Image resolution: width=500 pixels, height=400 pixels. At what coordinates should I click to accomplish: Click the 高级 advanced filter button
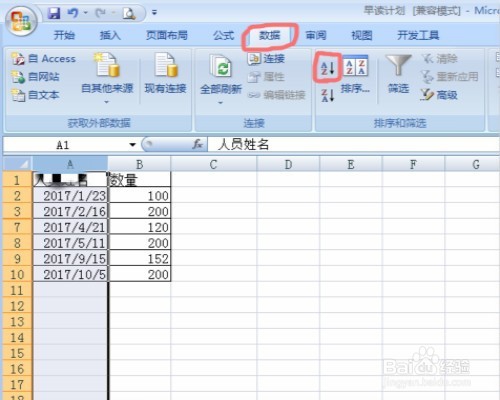439,95
